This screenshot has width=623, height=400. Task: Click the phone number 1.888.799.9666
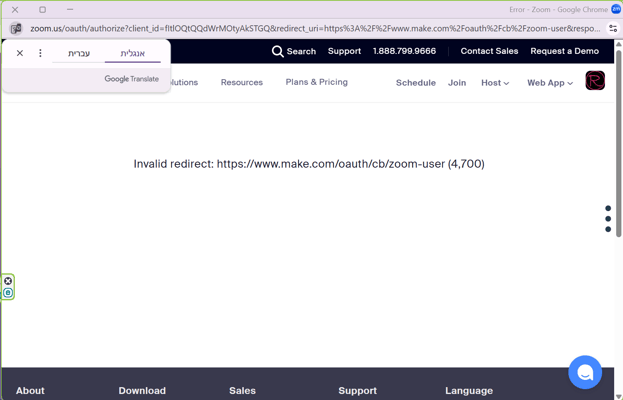coord(404,51)
